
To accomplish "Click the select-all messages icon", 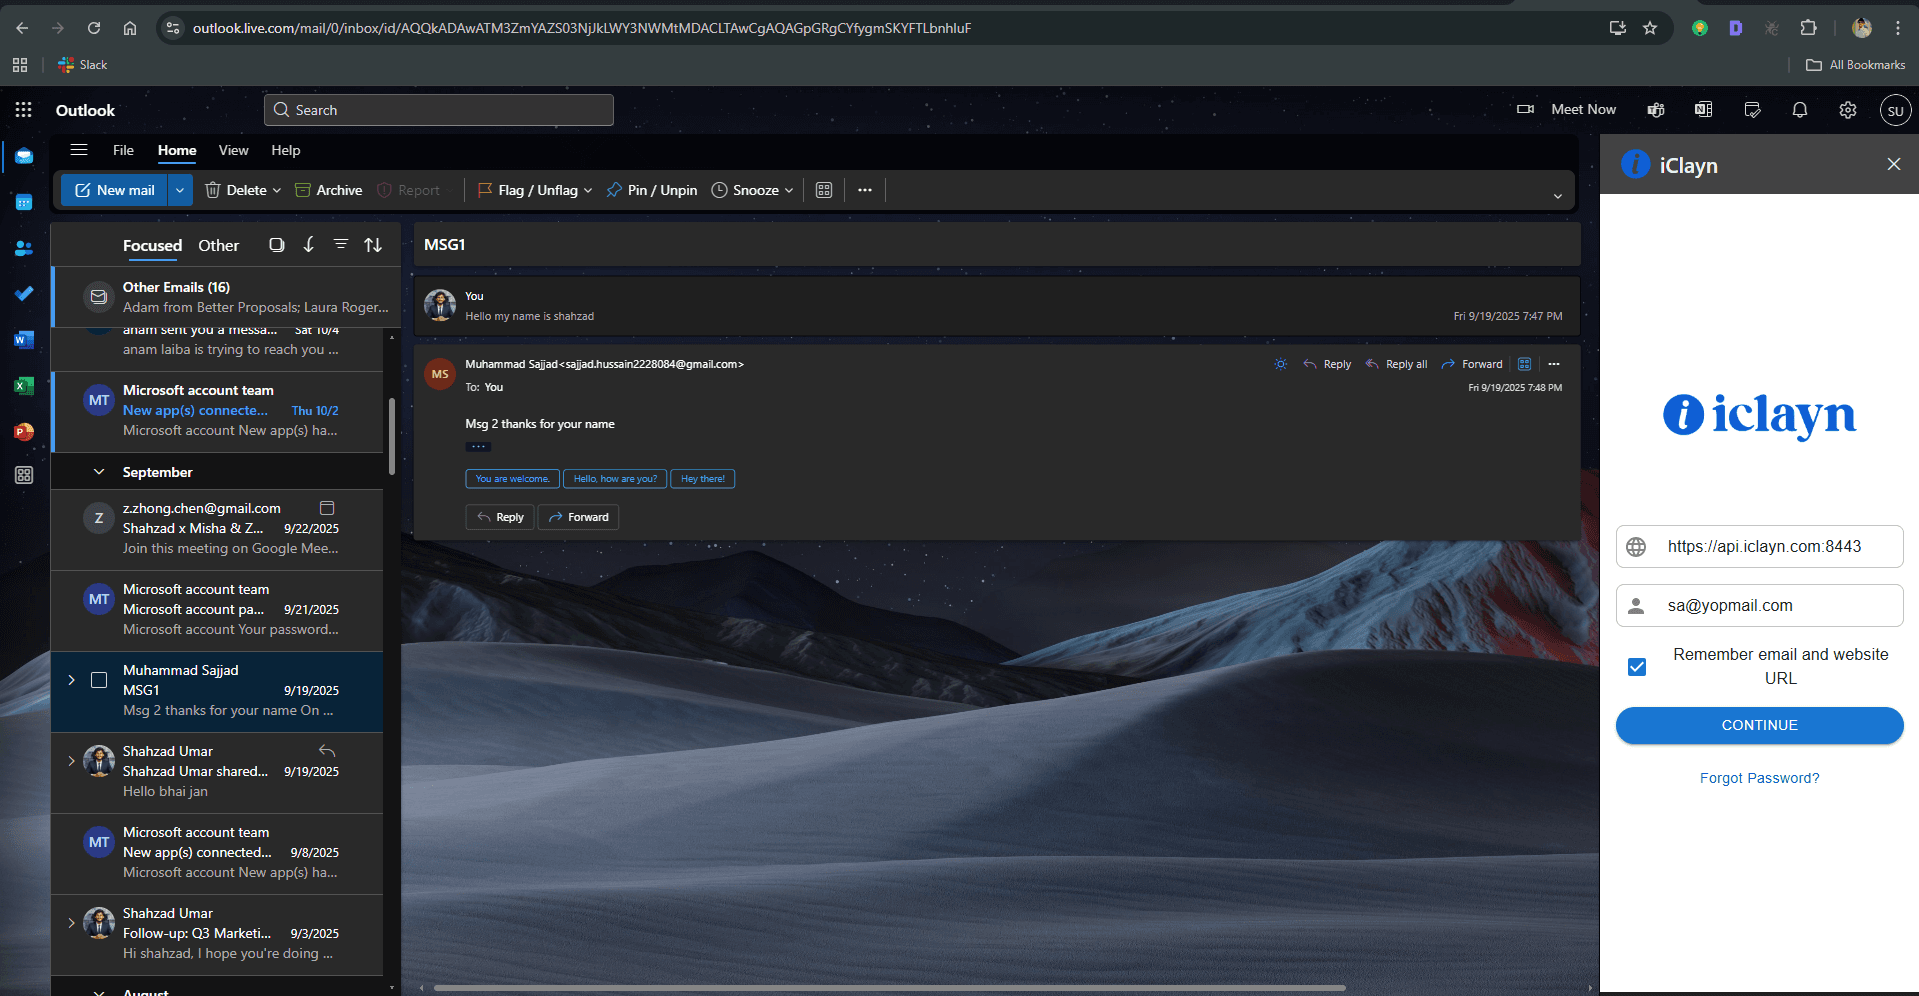I will [x=277, y=245].
